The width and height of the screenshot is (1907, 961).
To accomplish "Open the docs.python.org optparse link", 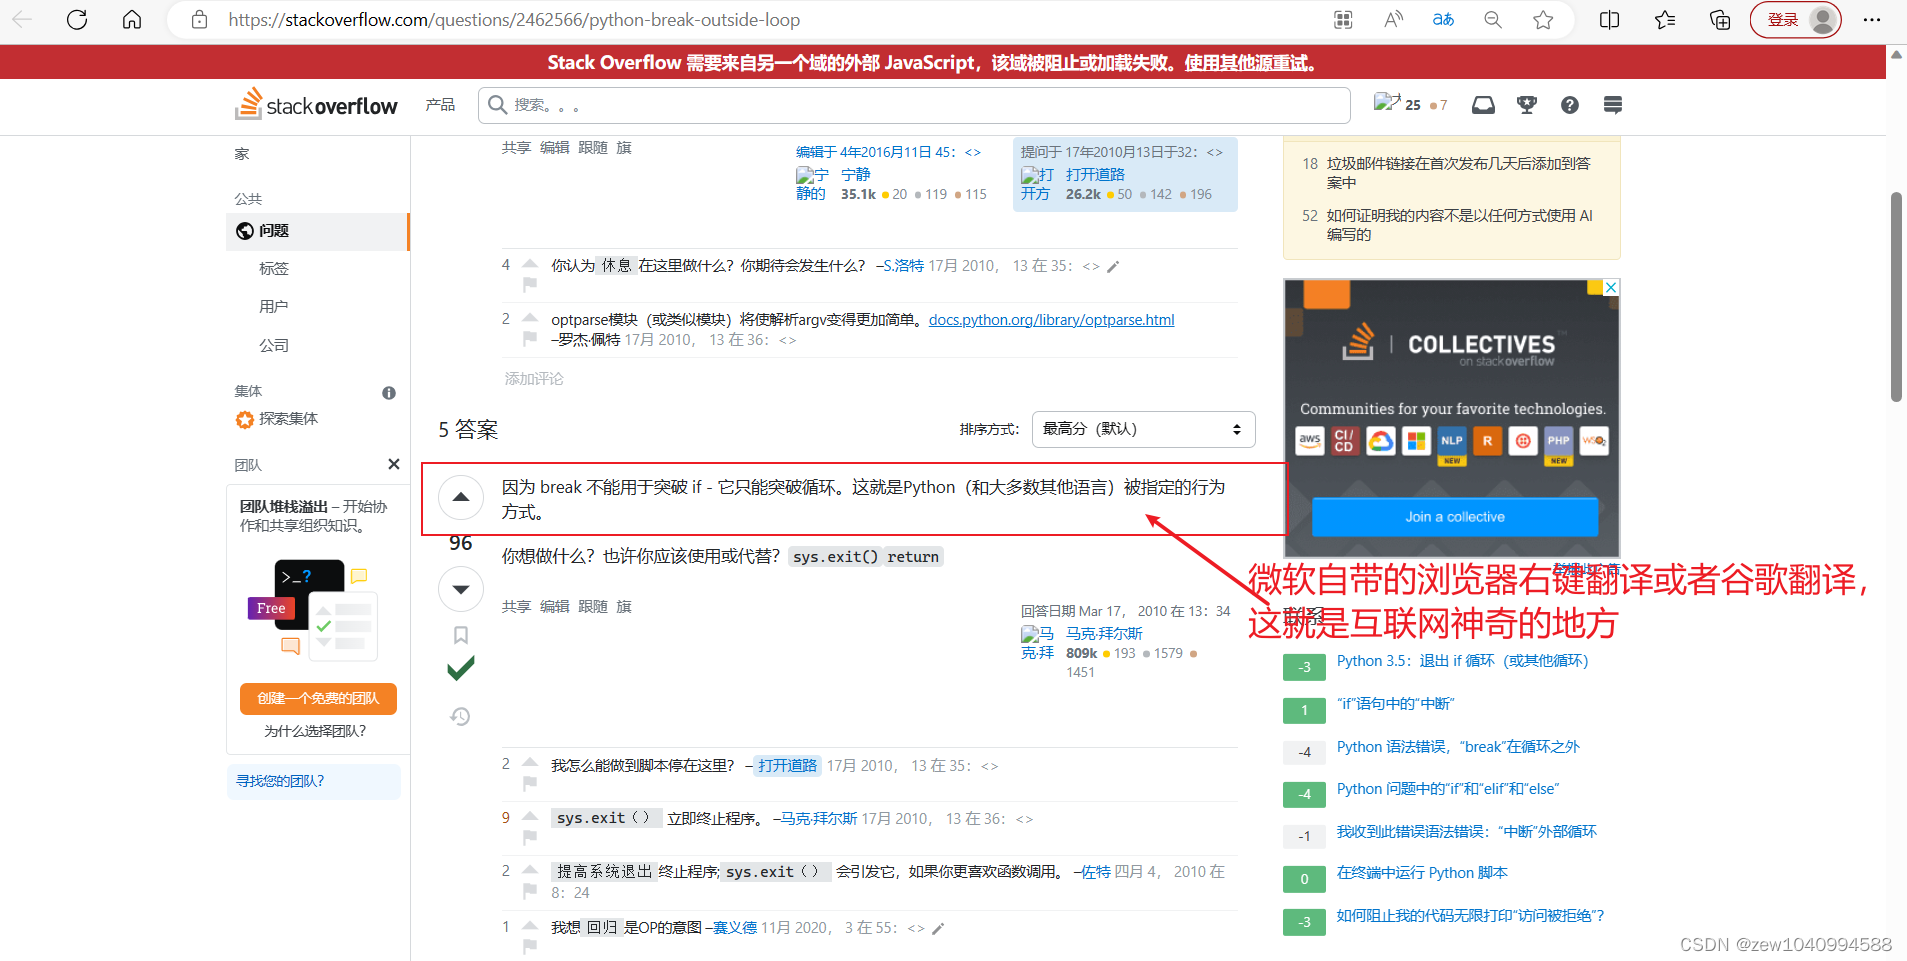I will tap(1051, 319).
